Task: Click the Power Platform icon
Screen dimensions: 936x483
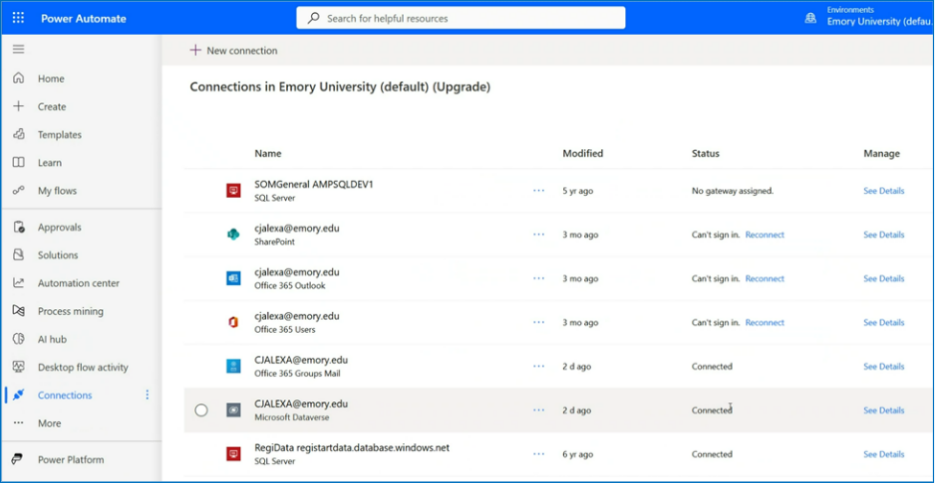Action: [x=19, y=460]
